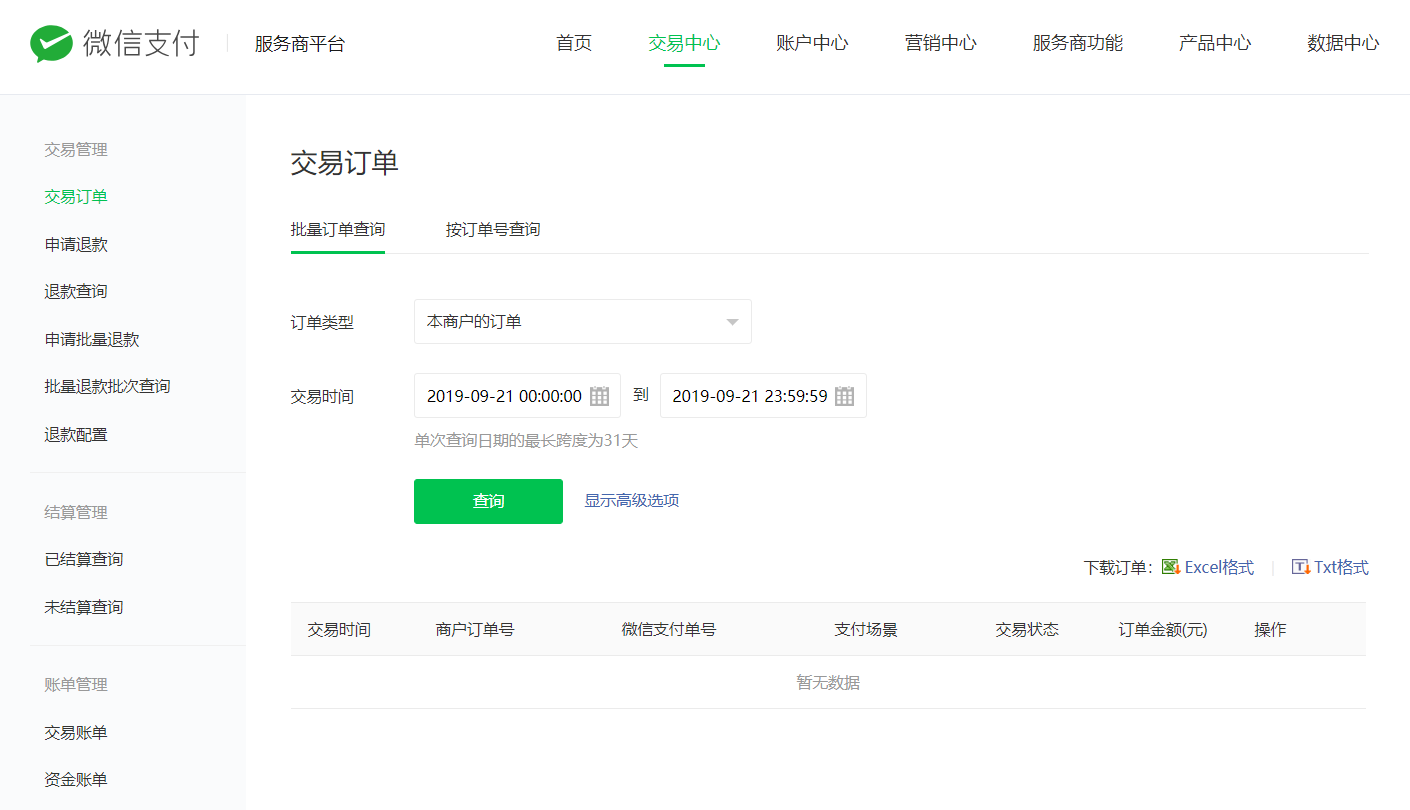This screenshot has width=1410, height=810.
Task: Click the Excel download icon
Action: (1170, 567)
